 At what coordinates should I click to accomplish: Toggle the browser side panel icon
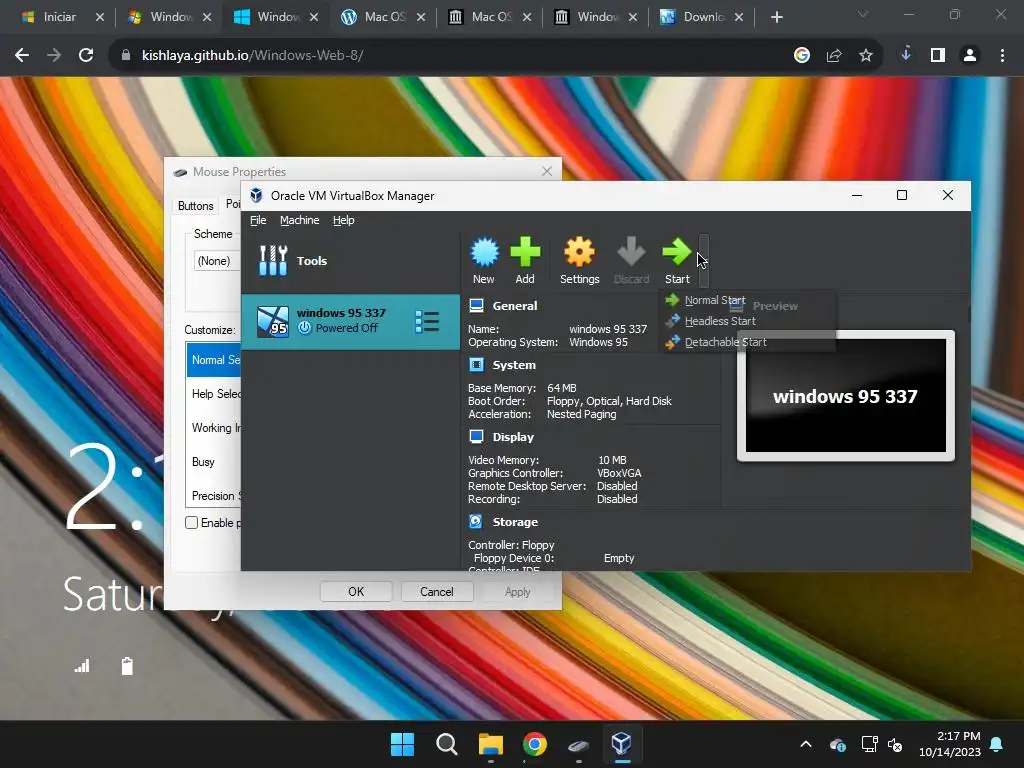pyautogui.click(x=938, y=56)
